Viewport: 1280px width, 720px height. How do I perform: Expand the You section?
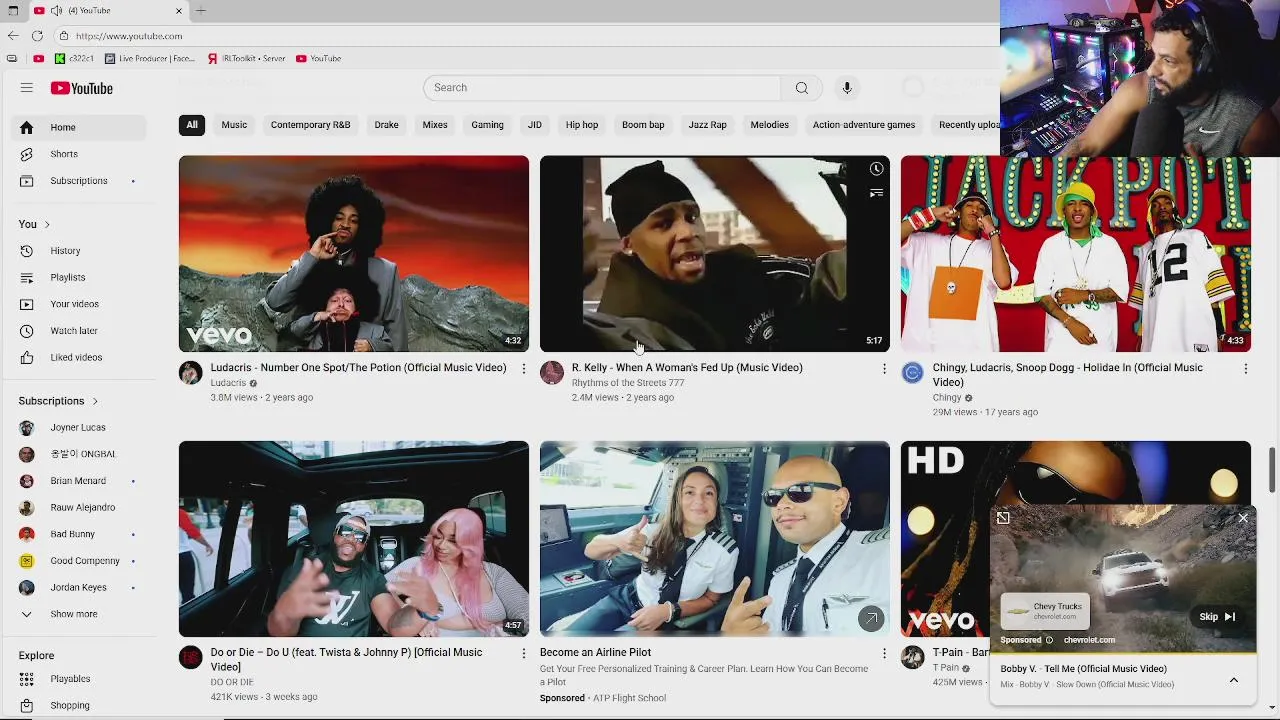pos(34,224)
